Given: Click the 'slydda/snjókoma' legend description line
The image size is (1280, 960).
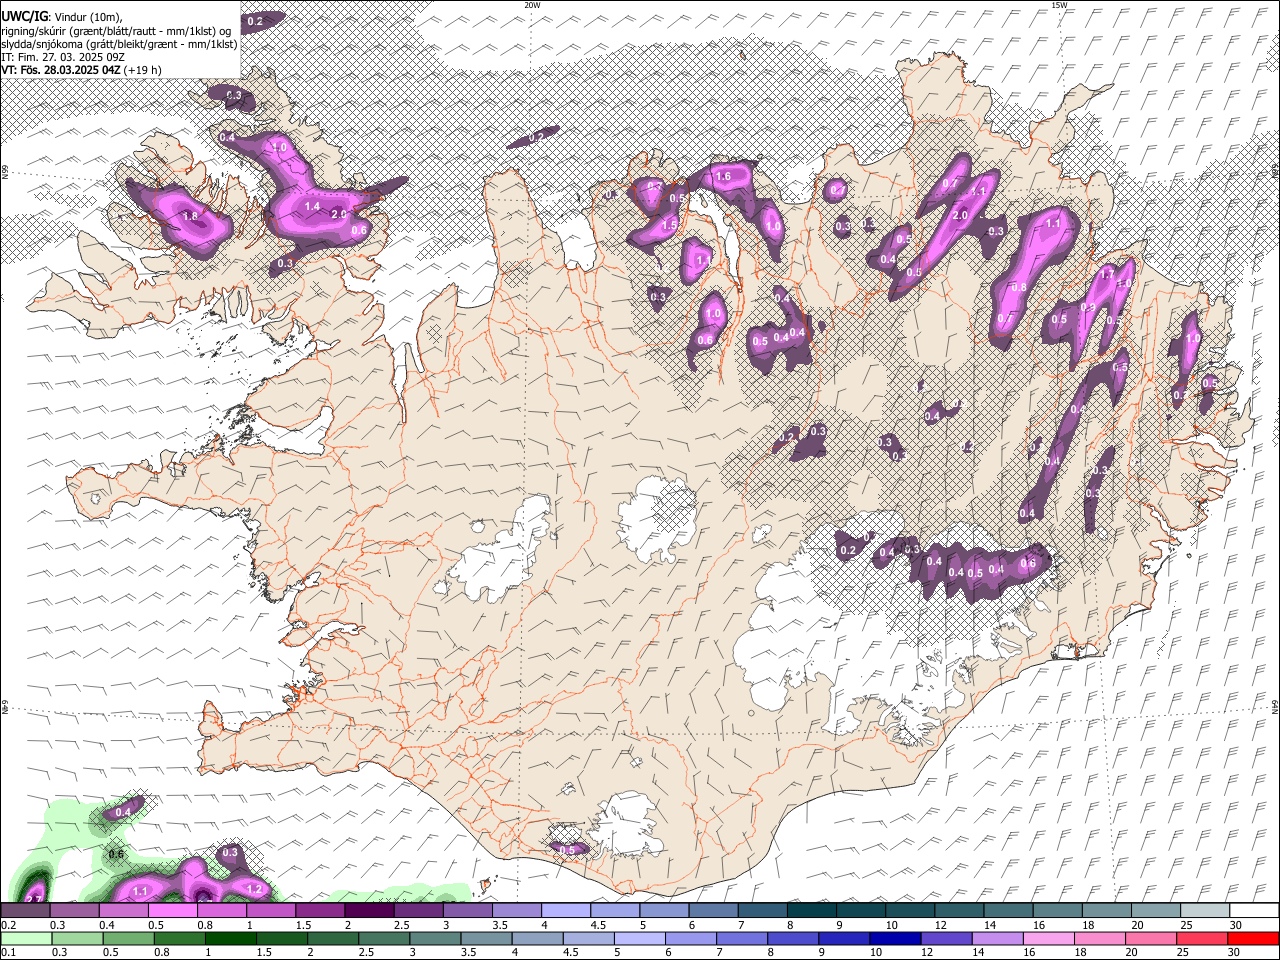Looking at the screenshot, I should tap(119, 44).
